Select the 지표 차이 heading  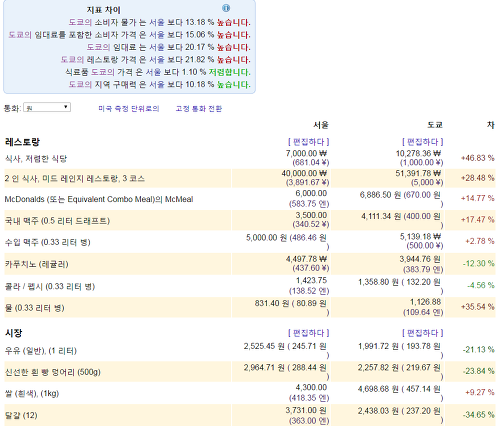click(104, 10)
